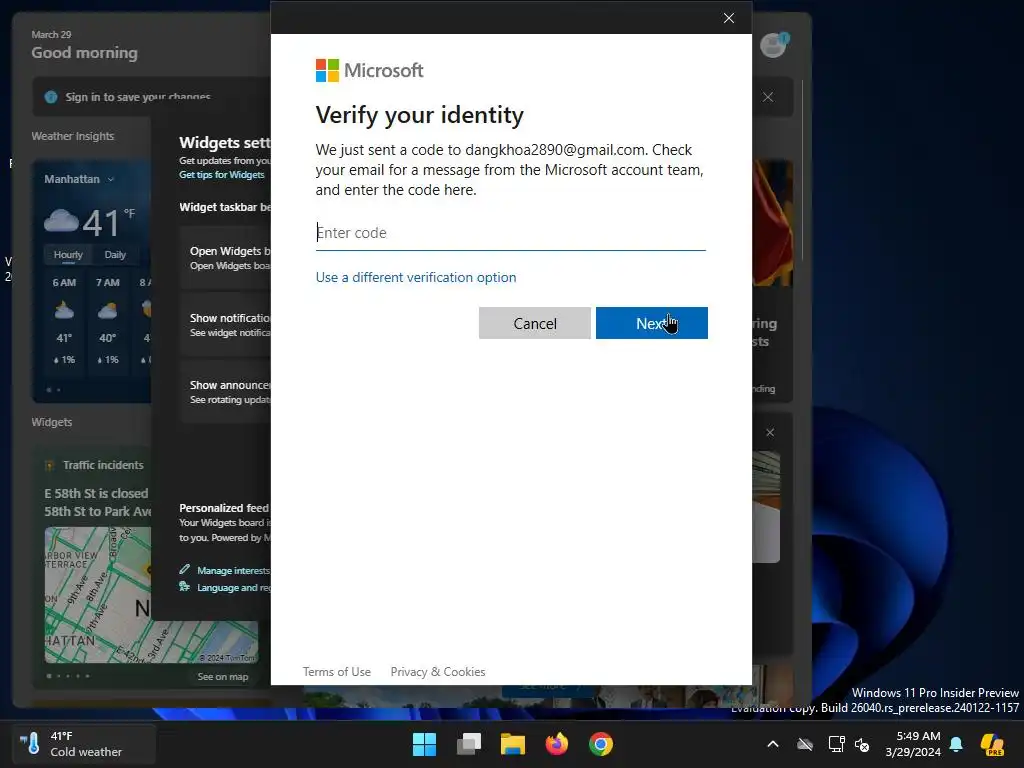
Task: Use a different verification option link
Action: pyautogui.click(x=415, y=277)
